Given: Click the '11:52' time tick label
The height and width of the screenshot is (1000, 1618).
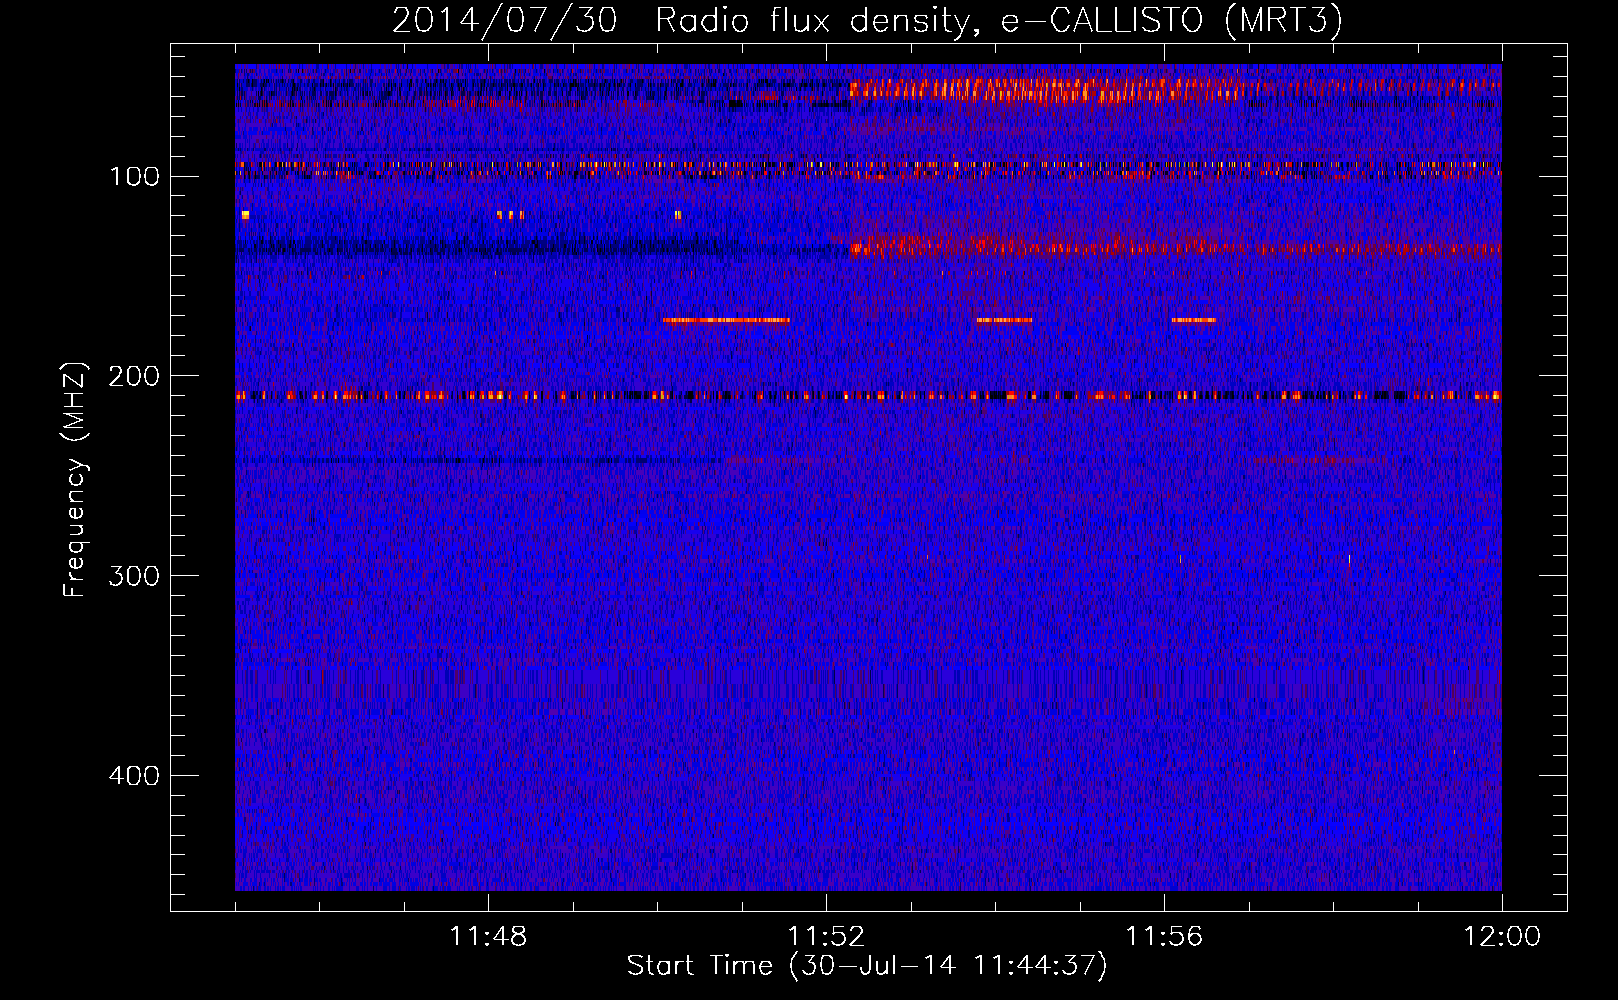Looking at the screenshot, I should [826, 937].
